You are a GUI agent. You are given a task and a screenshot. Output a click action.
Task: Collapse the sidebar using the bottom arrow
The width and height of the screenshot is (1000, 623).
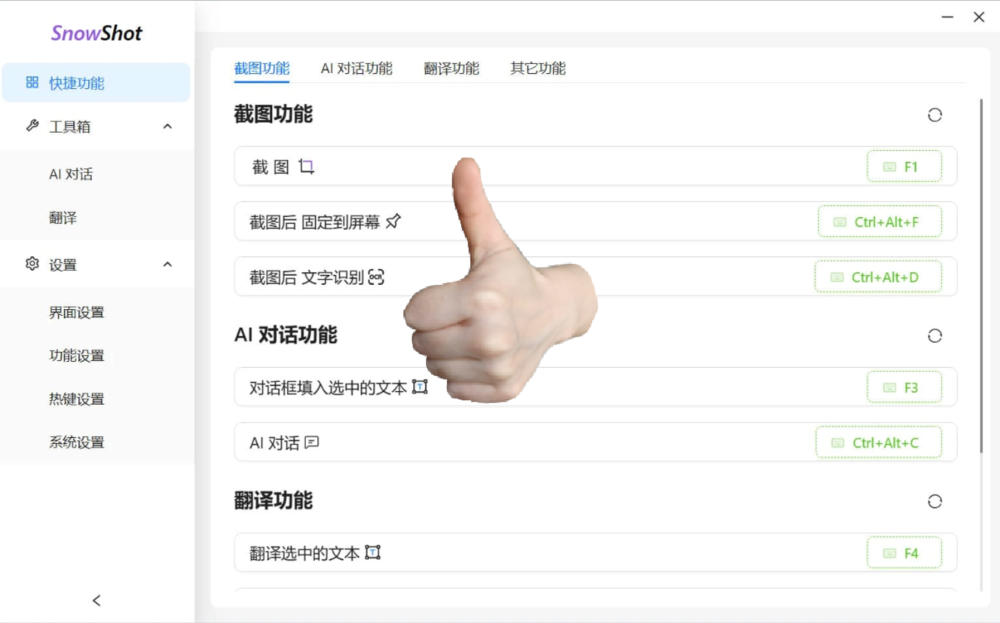pos(96,600)
